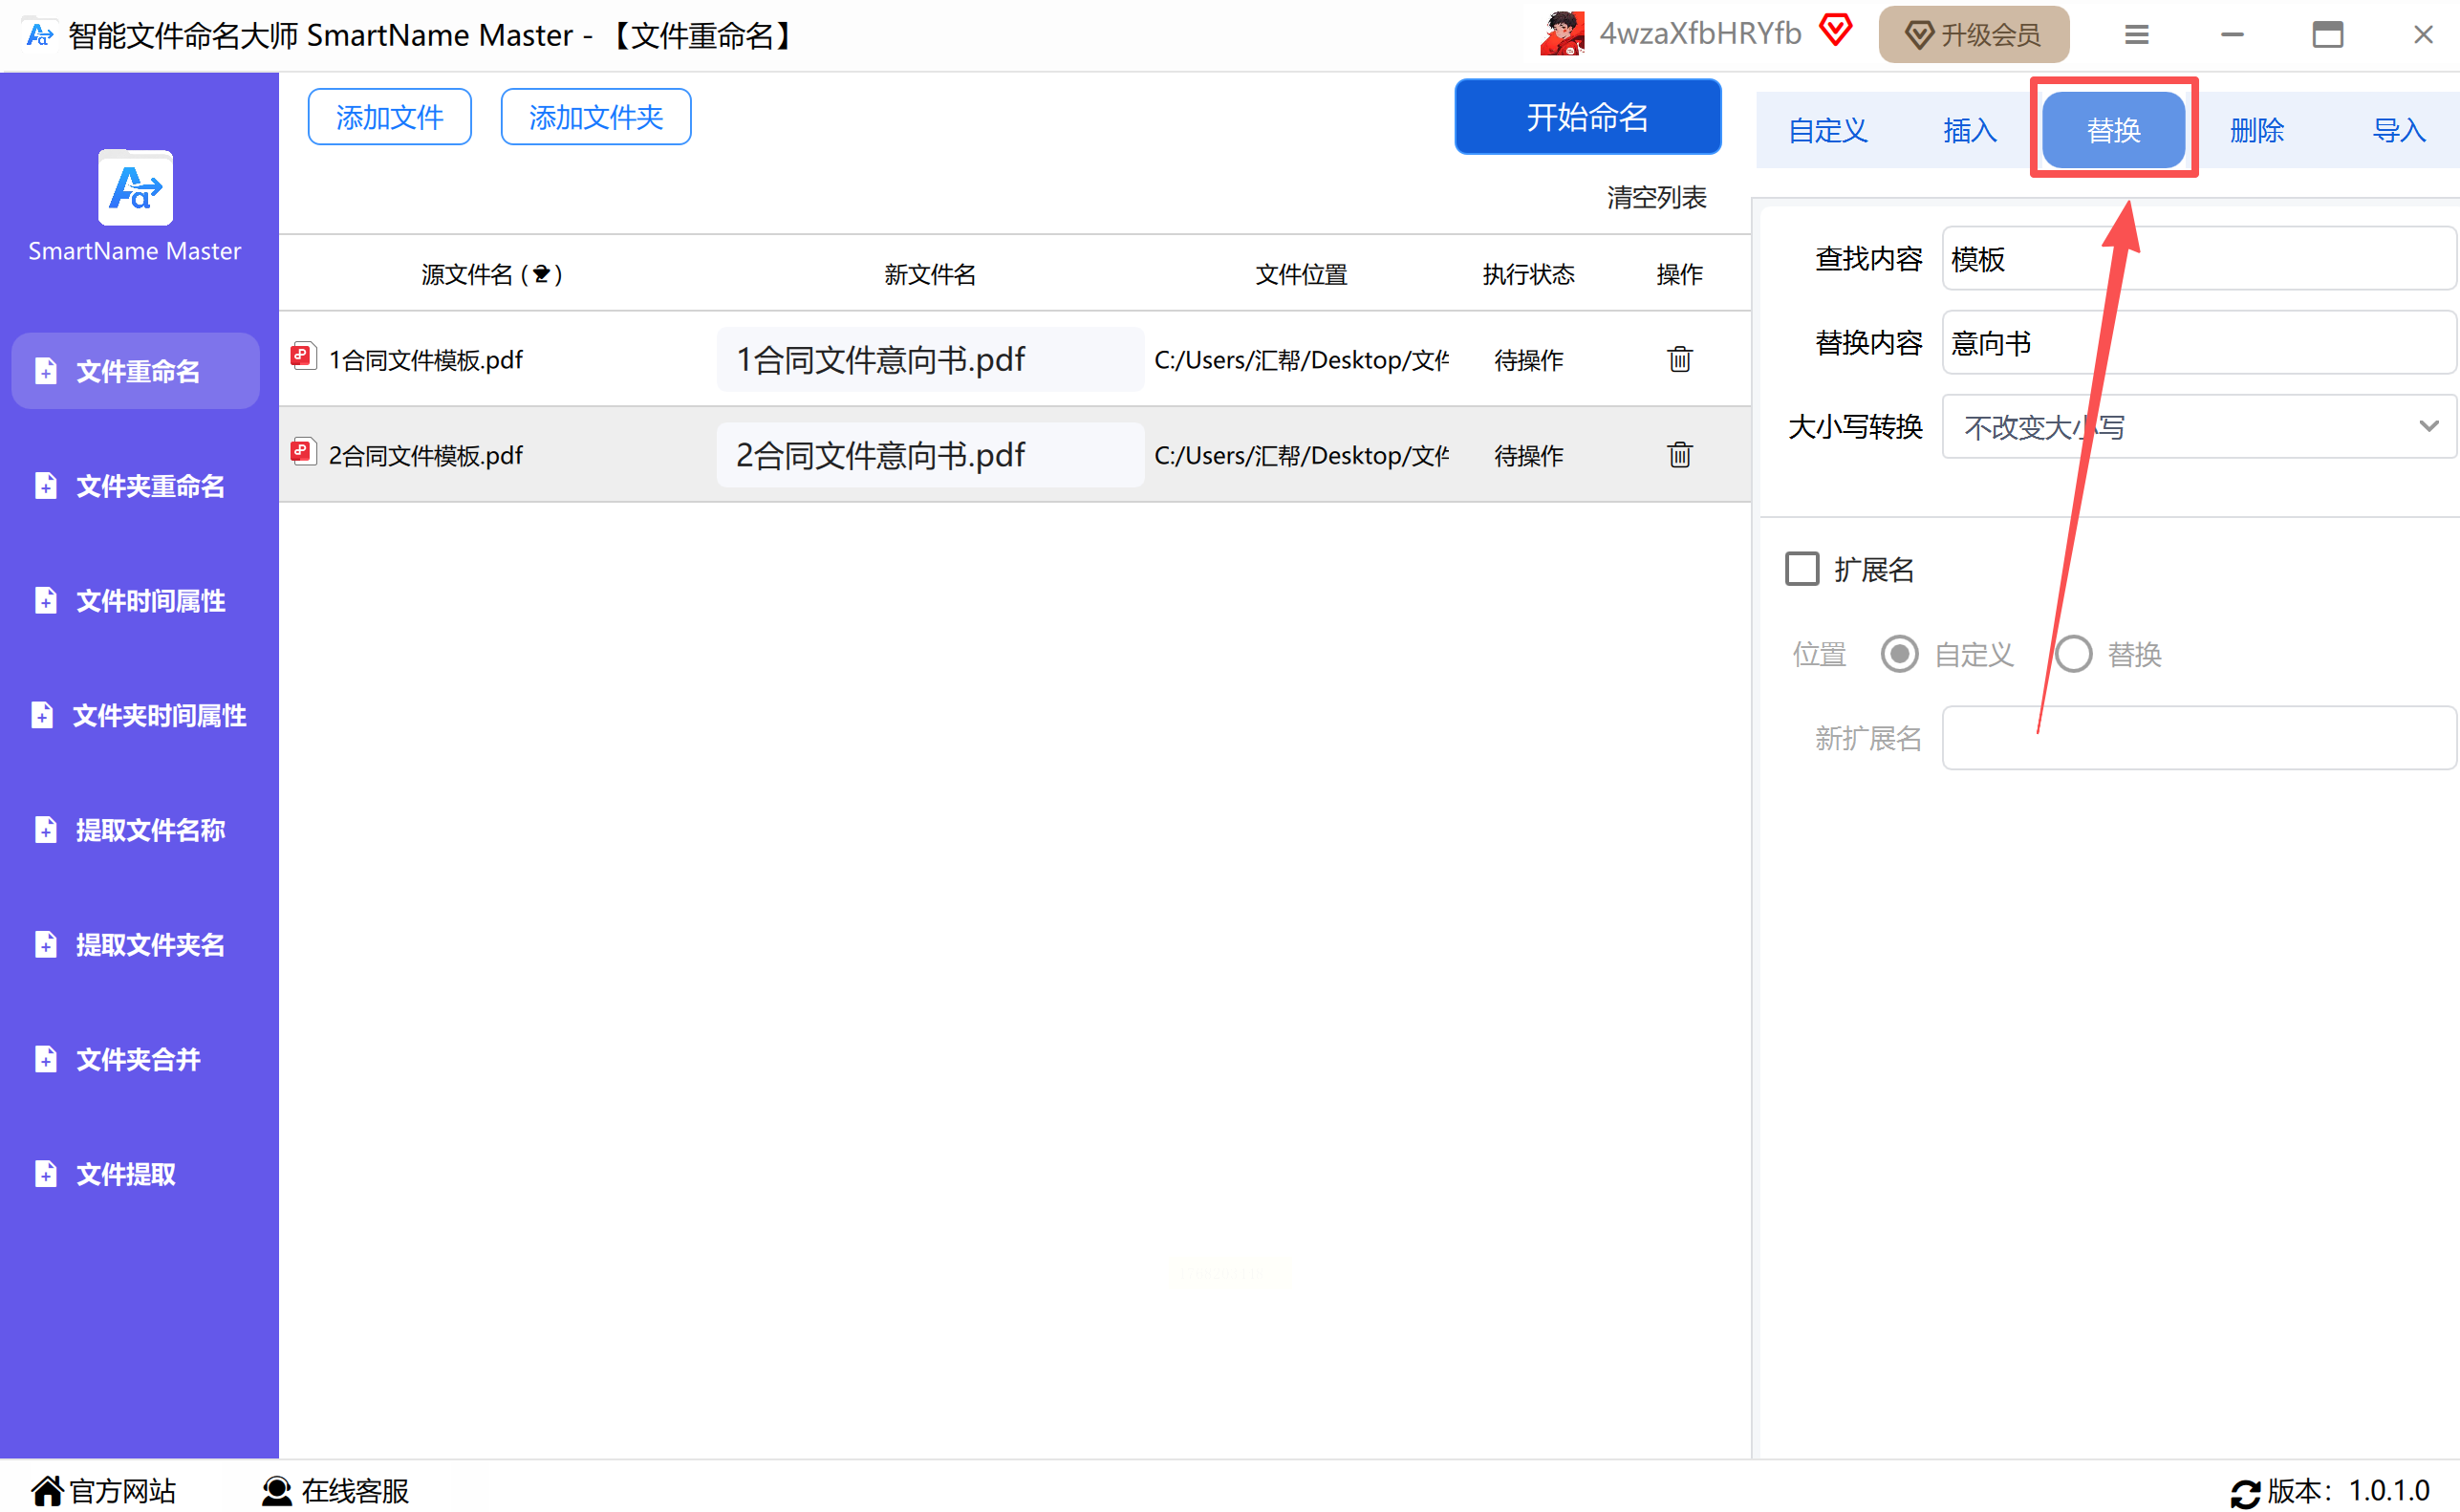The image size is (2460, 1512).
Task: Click the hamburger menu icon in title bar
Action: tap(2136, 35)
